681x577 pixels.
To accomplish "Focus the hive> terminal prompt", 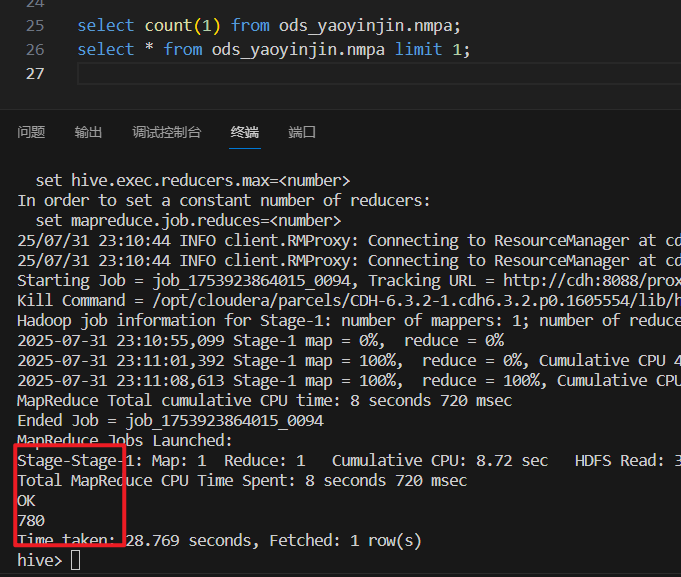I will click(76, 560).
